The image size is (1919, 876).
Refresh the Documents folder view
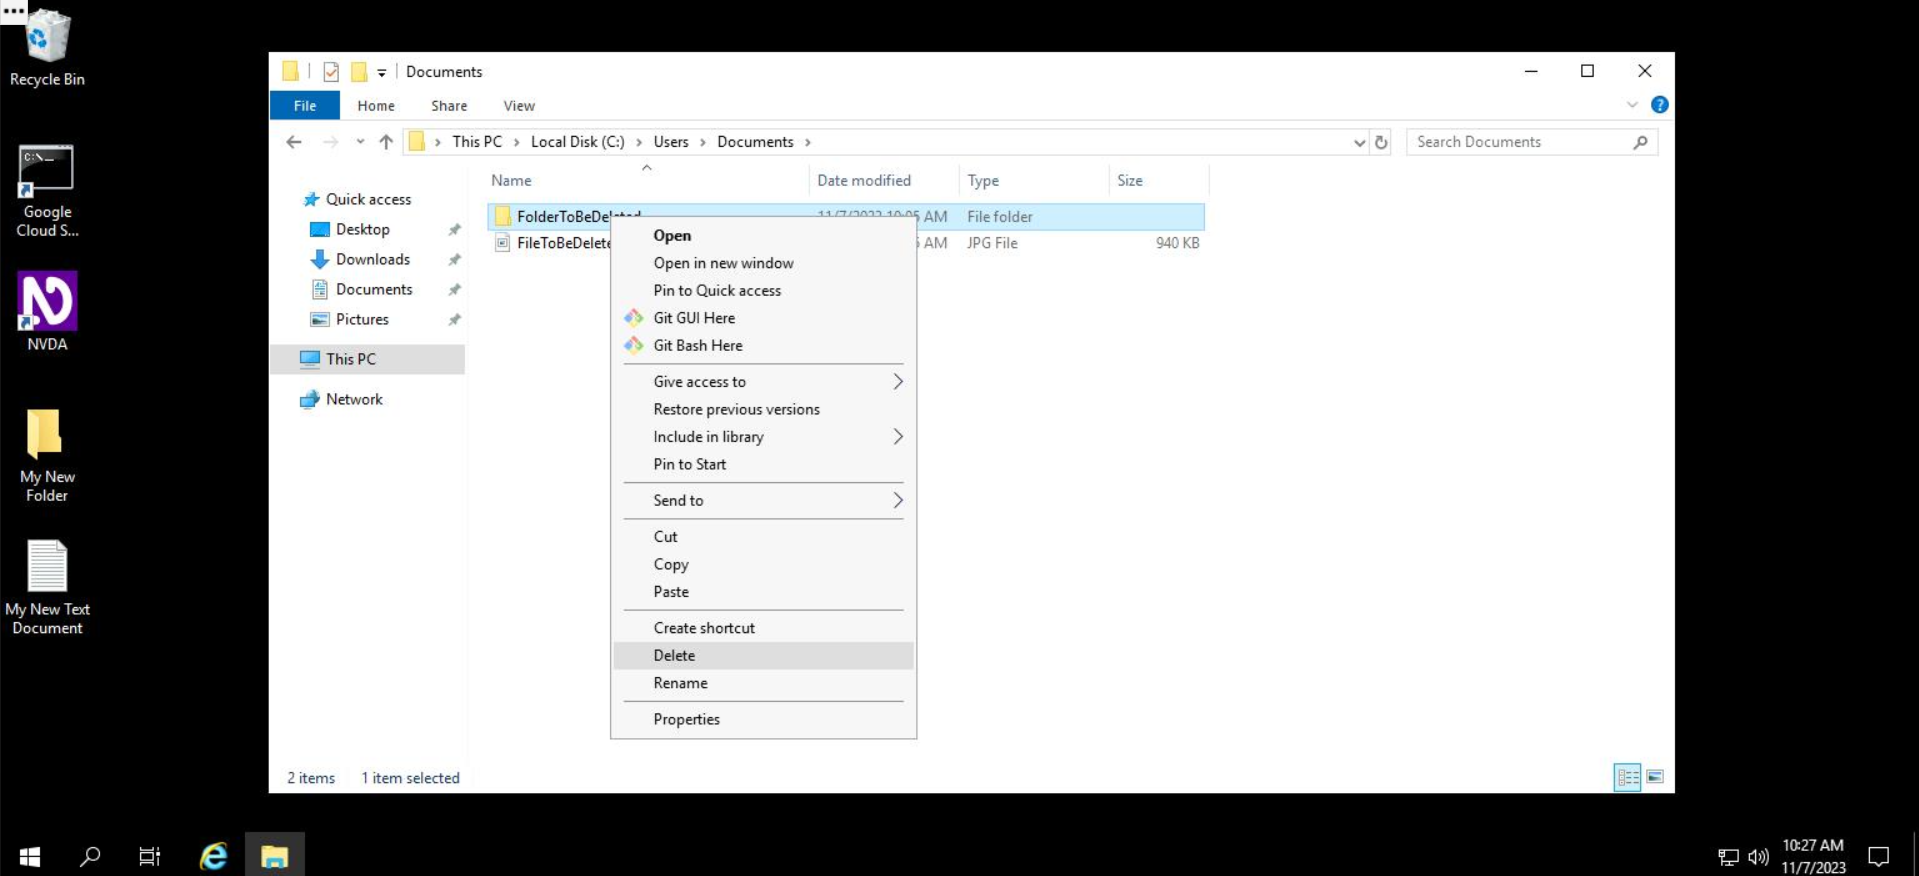pyautogui.click(x=1381, y=142)
